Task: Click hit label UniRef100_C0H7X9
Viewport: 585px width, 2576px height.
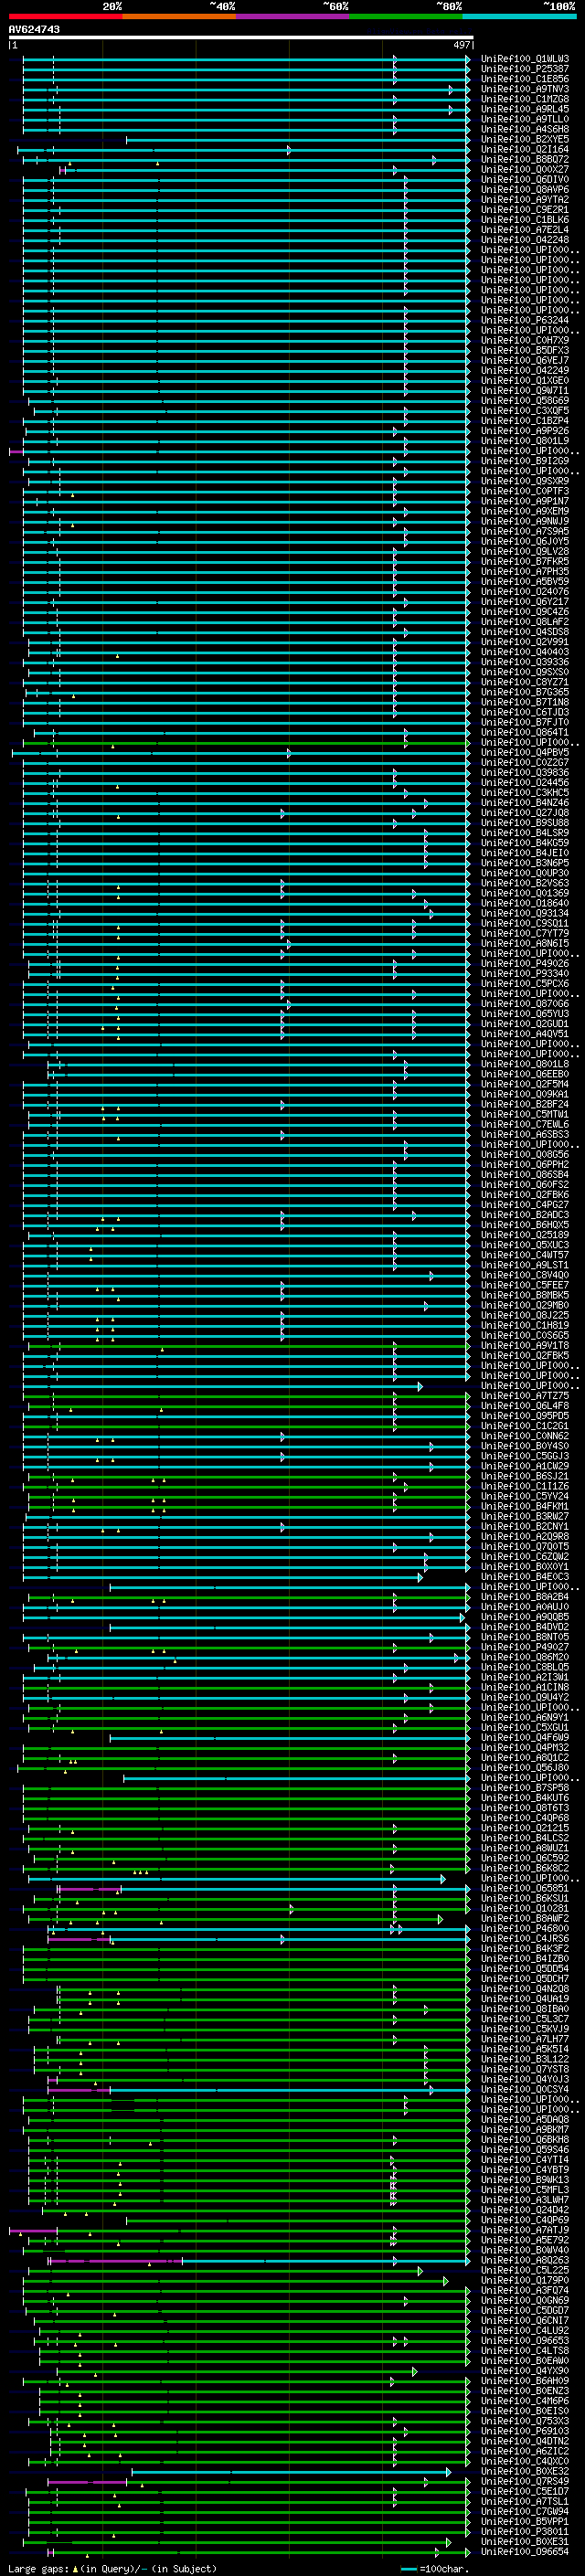Action: click(525, 340)
